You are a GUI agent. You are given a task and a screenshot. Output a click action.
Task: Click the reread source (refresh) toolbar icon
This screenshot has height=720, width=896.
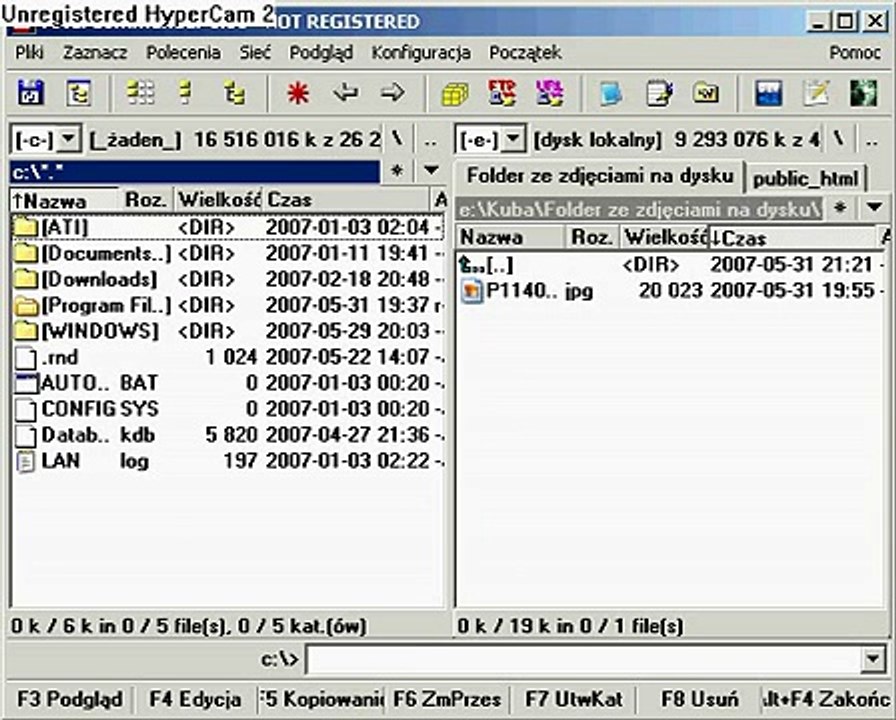31,93
